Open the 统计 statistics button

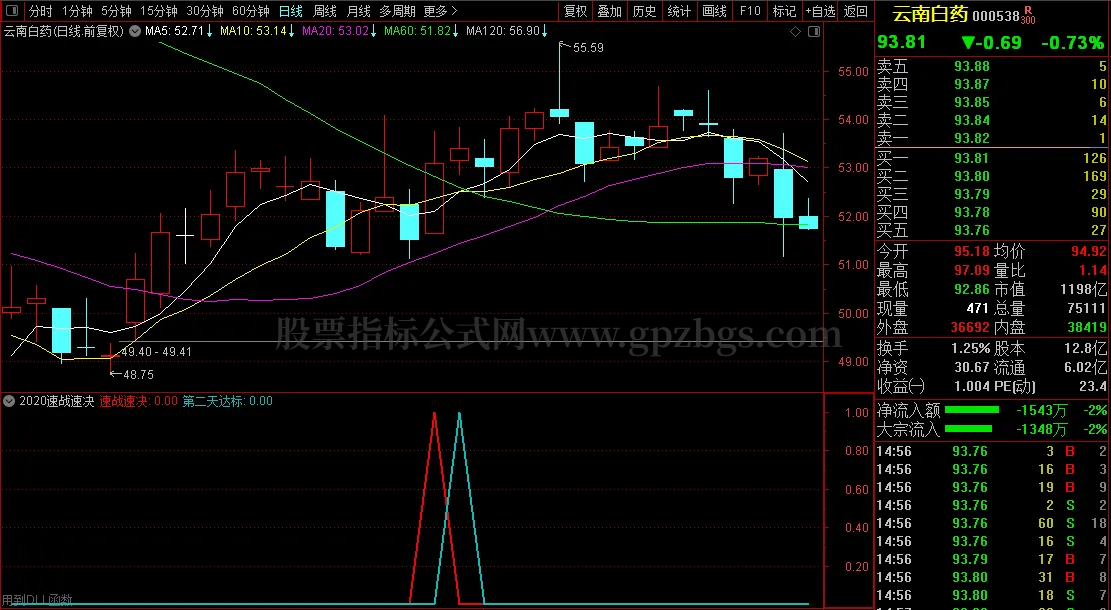click(679, 11)
